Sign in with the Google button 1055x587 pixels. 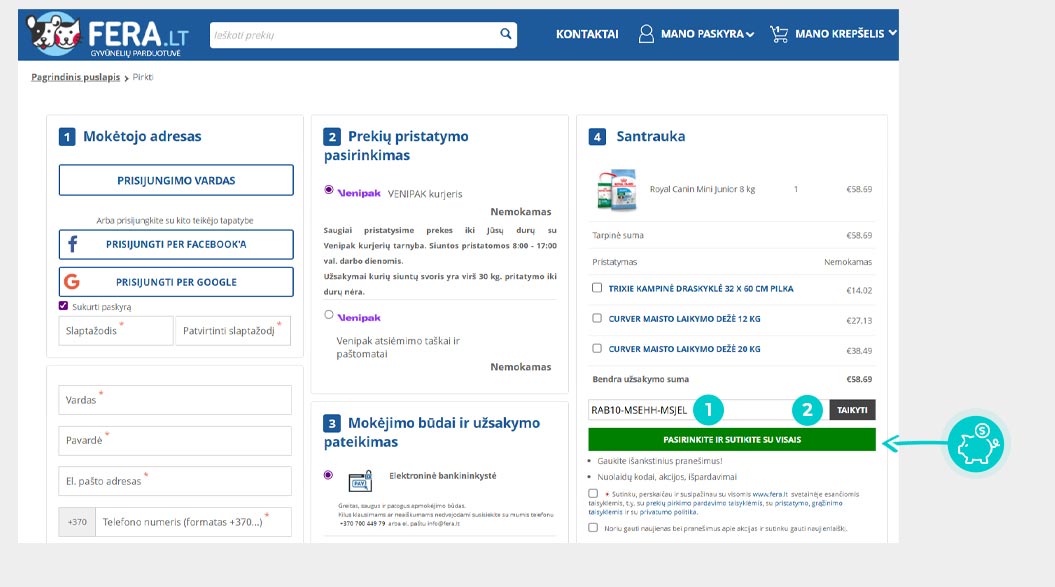[176, 282]
